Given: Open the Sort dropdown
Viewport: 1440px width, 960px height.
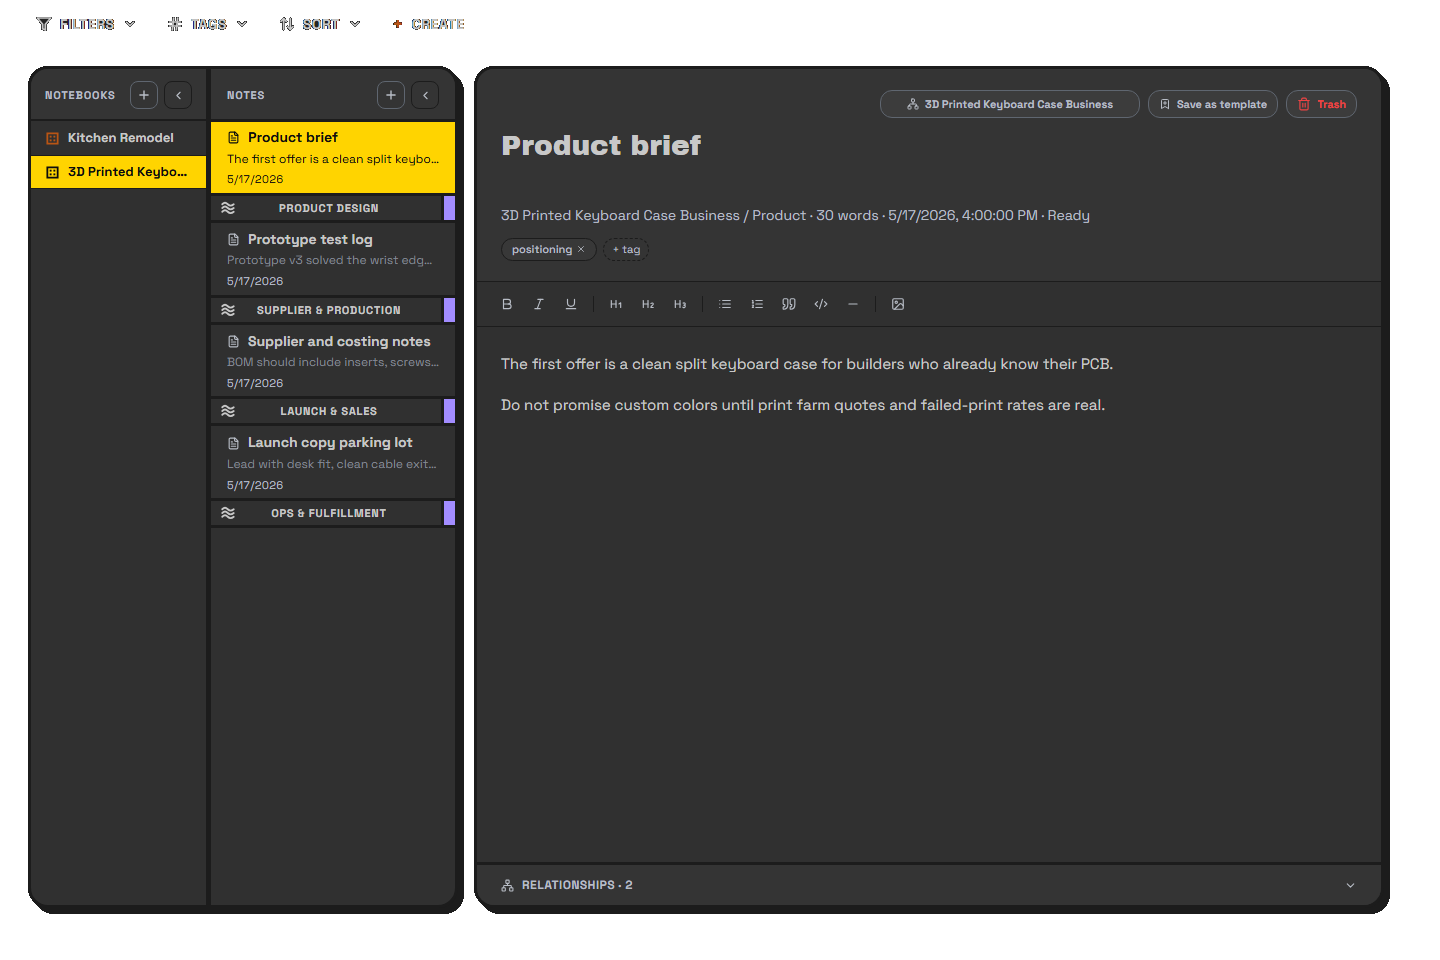Looking at the screenshot, I should click(x=320, y=24).
